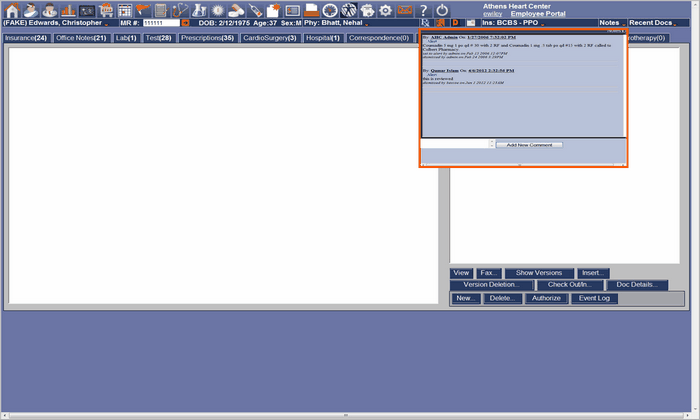Click the power logout icon
This screenshot has height=420, width=700.
442,9
